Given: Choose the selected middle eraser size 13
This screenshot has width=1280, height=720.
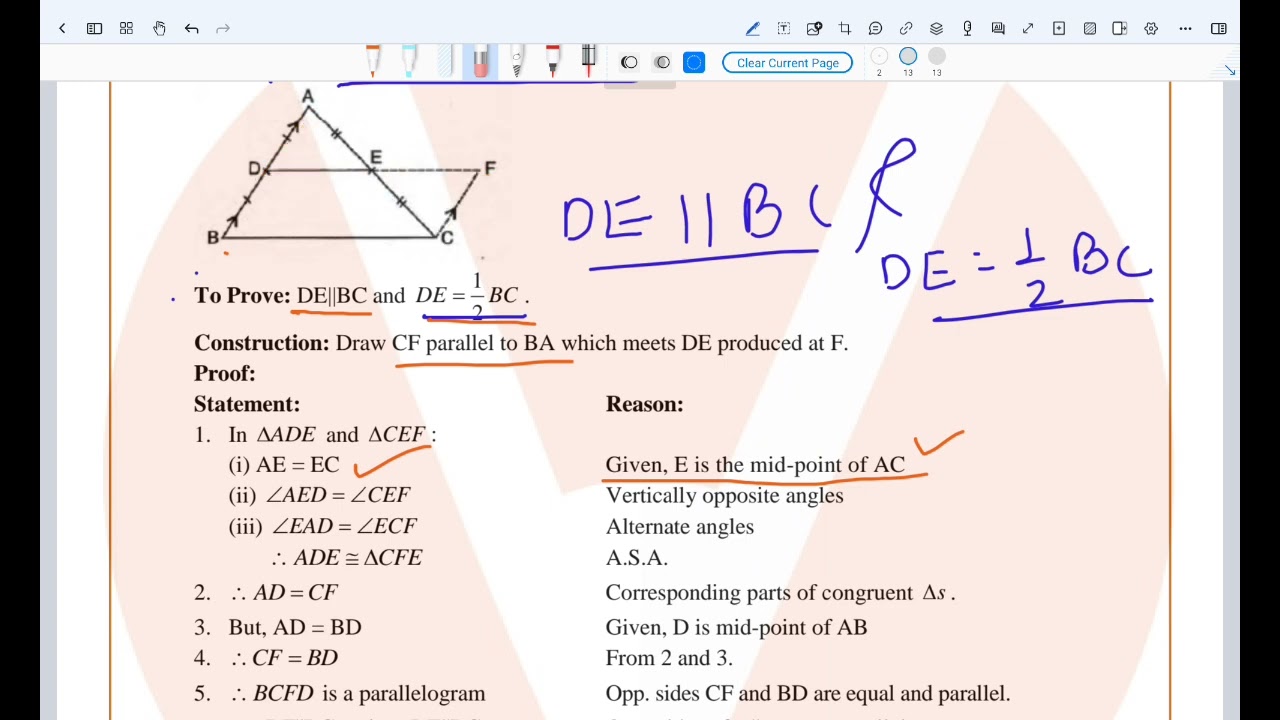Looking at the screenshot, I should (908, 57).
